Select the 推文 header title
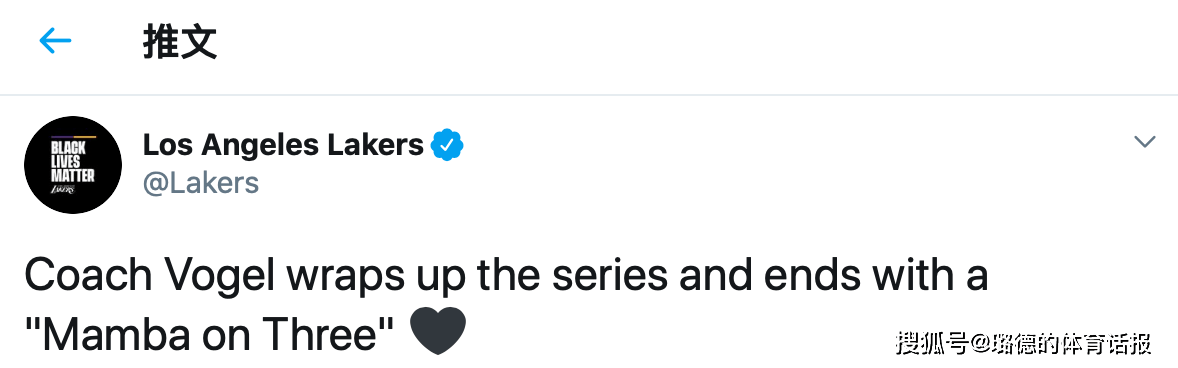Viewport: 1178px width, 368px height. [180, 41]
